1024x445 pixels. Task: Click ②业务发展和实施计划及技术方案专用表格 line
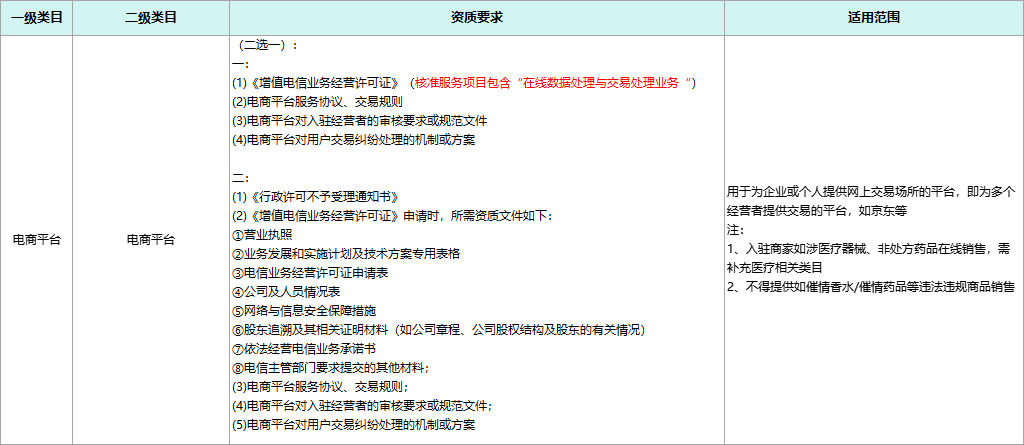[346, 254]
